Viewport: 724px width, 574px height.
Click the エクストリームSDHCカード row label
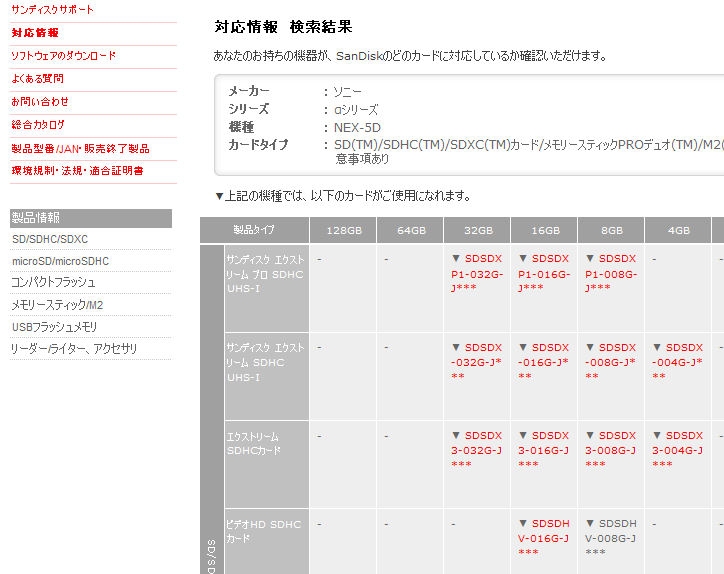coord(254,443)
